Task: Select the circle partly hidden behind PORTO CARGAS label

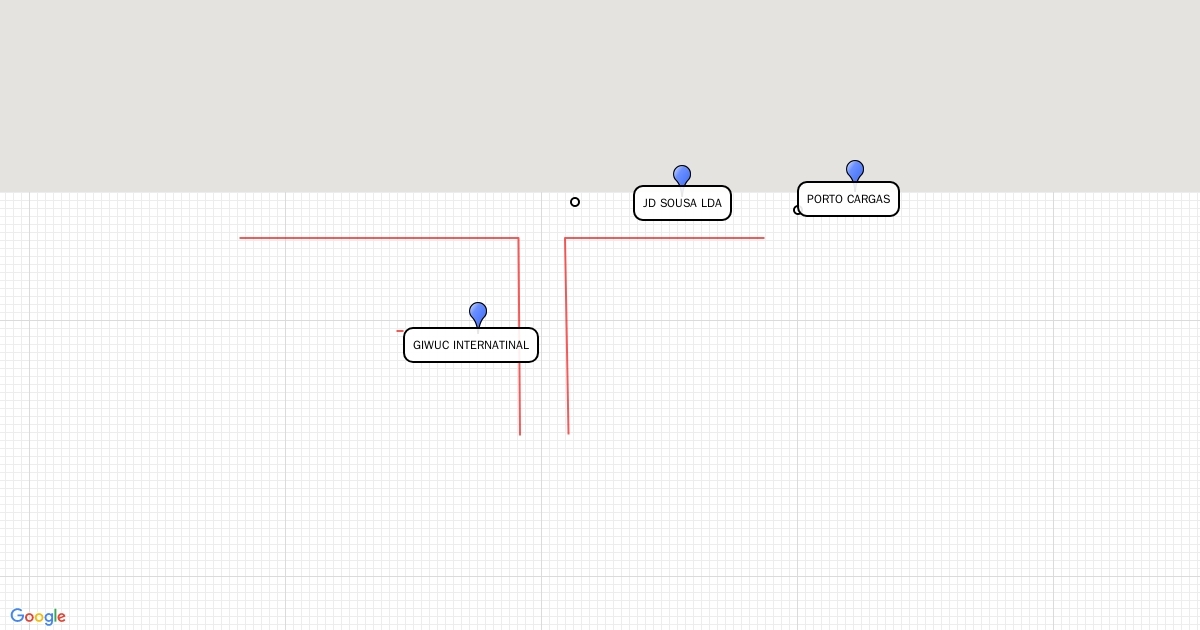Action: click(797, 210)
